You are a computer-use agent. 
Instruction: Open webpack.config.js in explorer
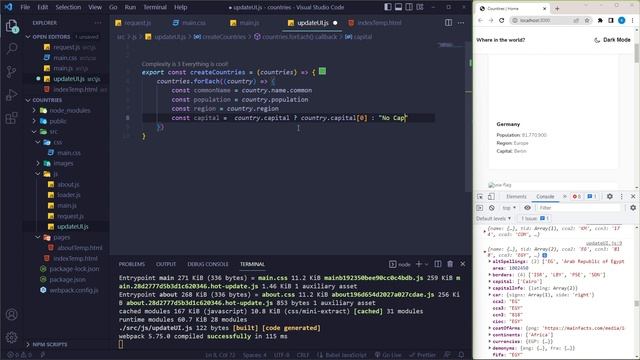tap(73, 290)
